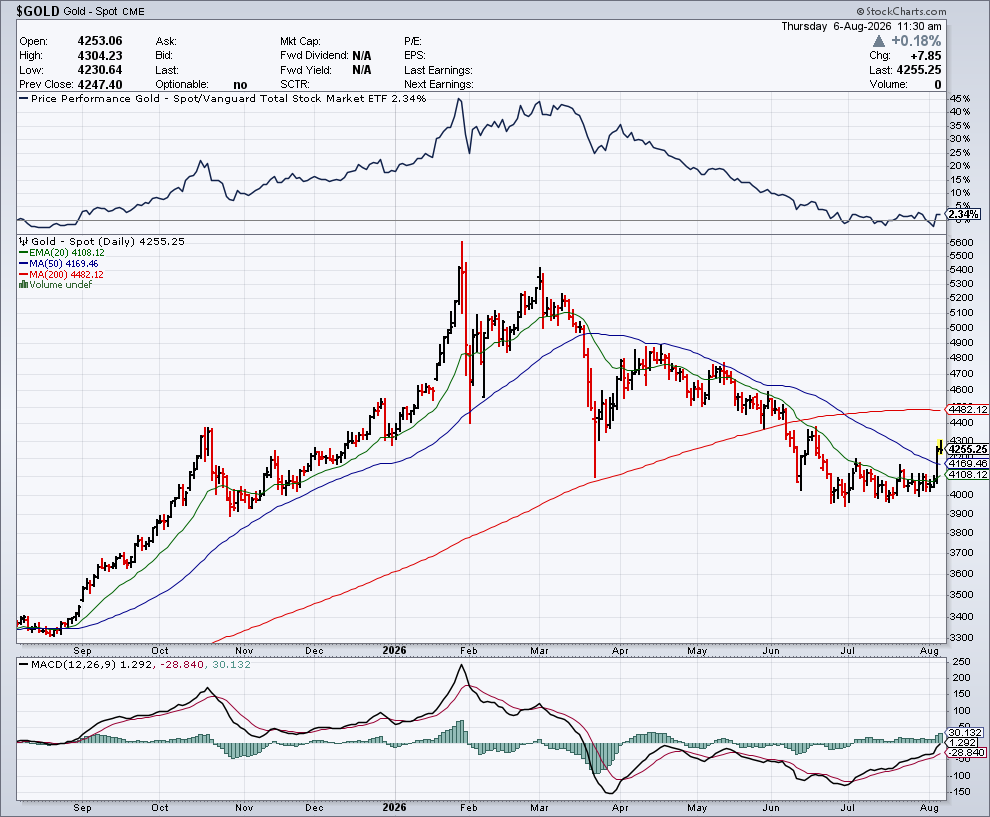Click the Fwd Dividend N/A value

click(362, 56)
